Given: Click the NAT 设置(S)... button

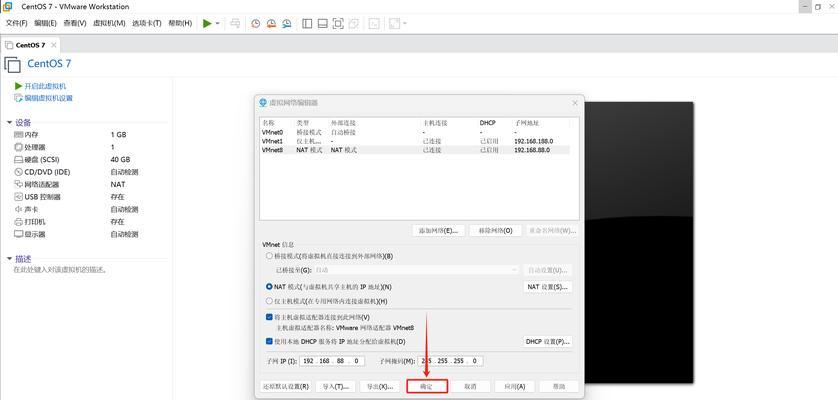Looking at the screenshot, I should pos(547,287).
